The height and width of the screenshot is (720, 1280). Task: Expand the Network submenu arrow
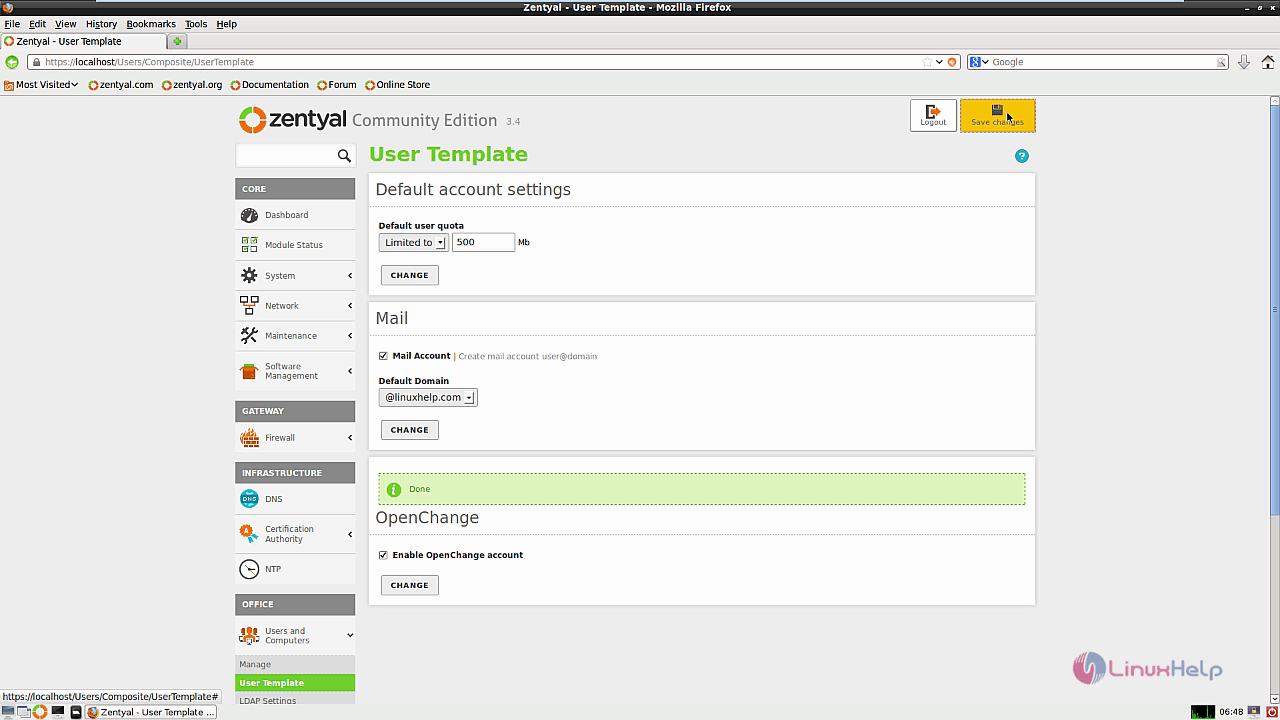click(x=350, y=306)
